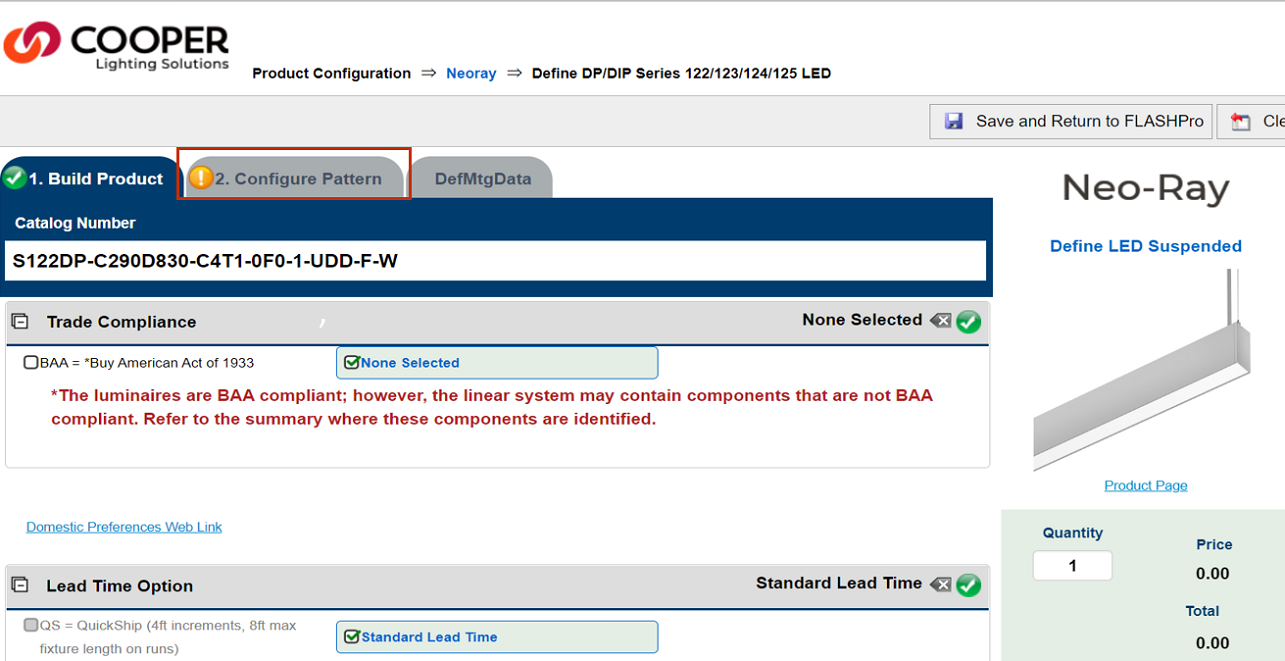1285x661 pixels.
Task: Click the floppy disk save icon
Action: pos(953,121)
